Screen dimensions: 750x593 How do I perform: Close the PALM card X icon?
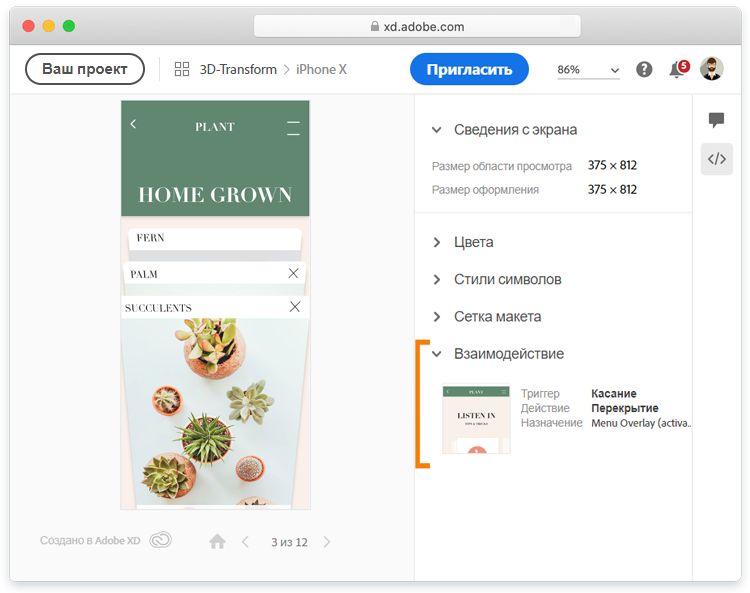[x=293, y=273]
